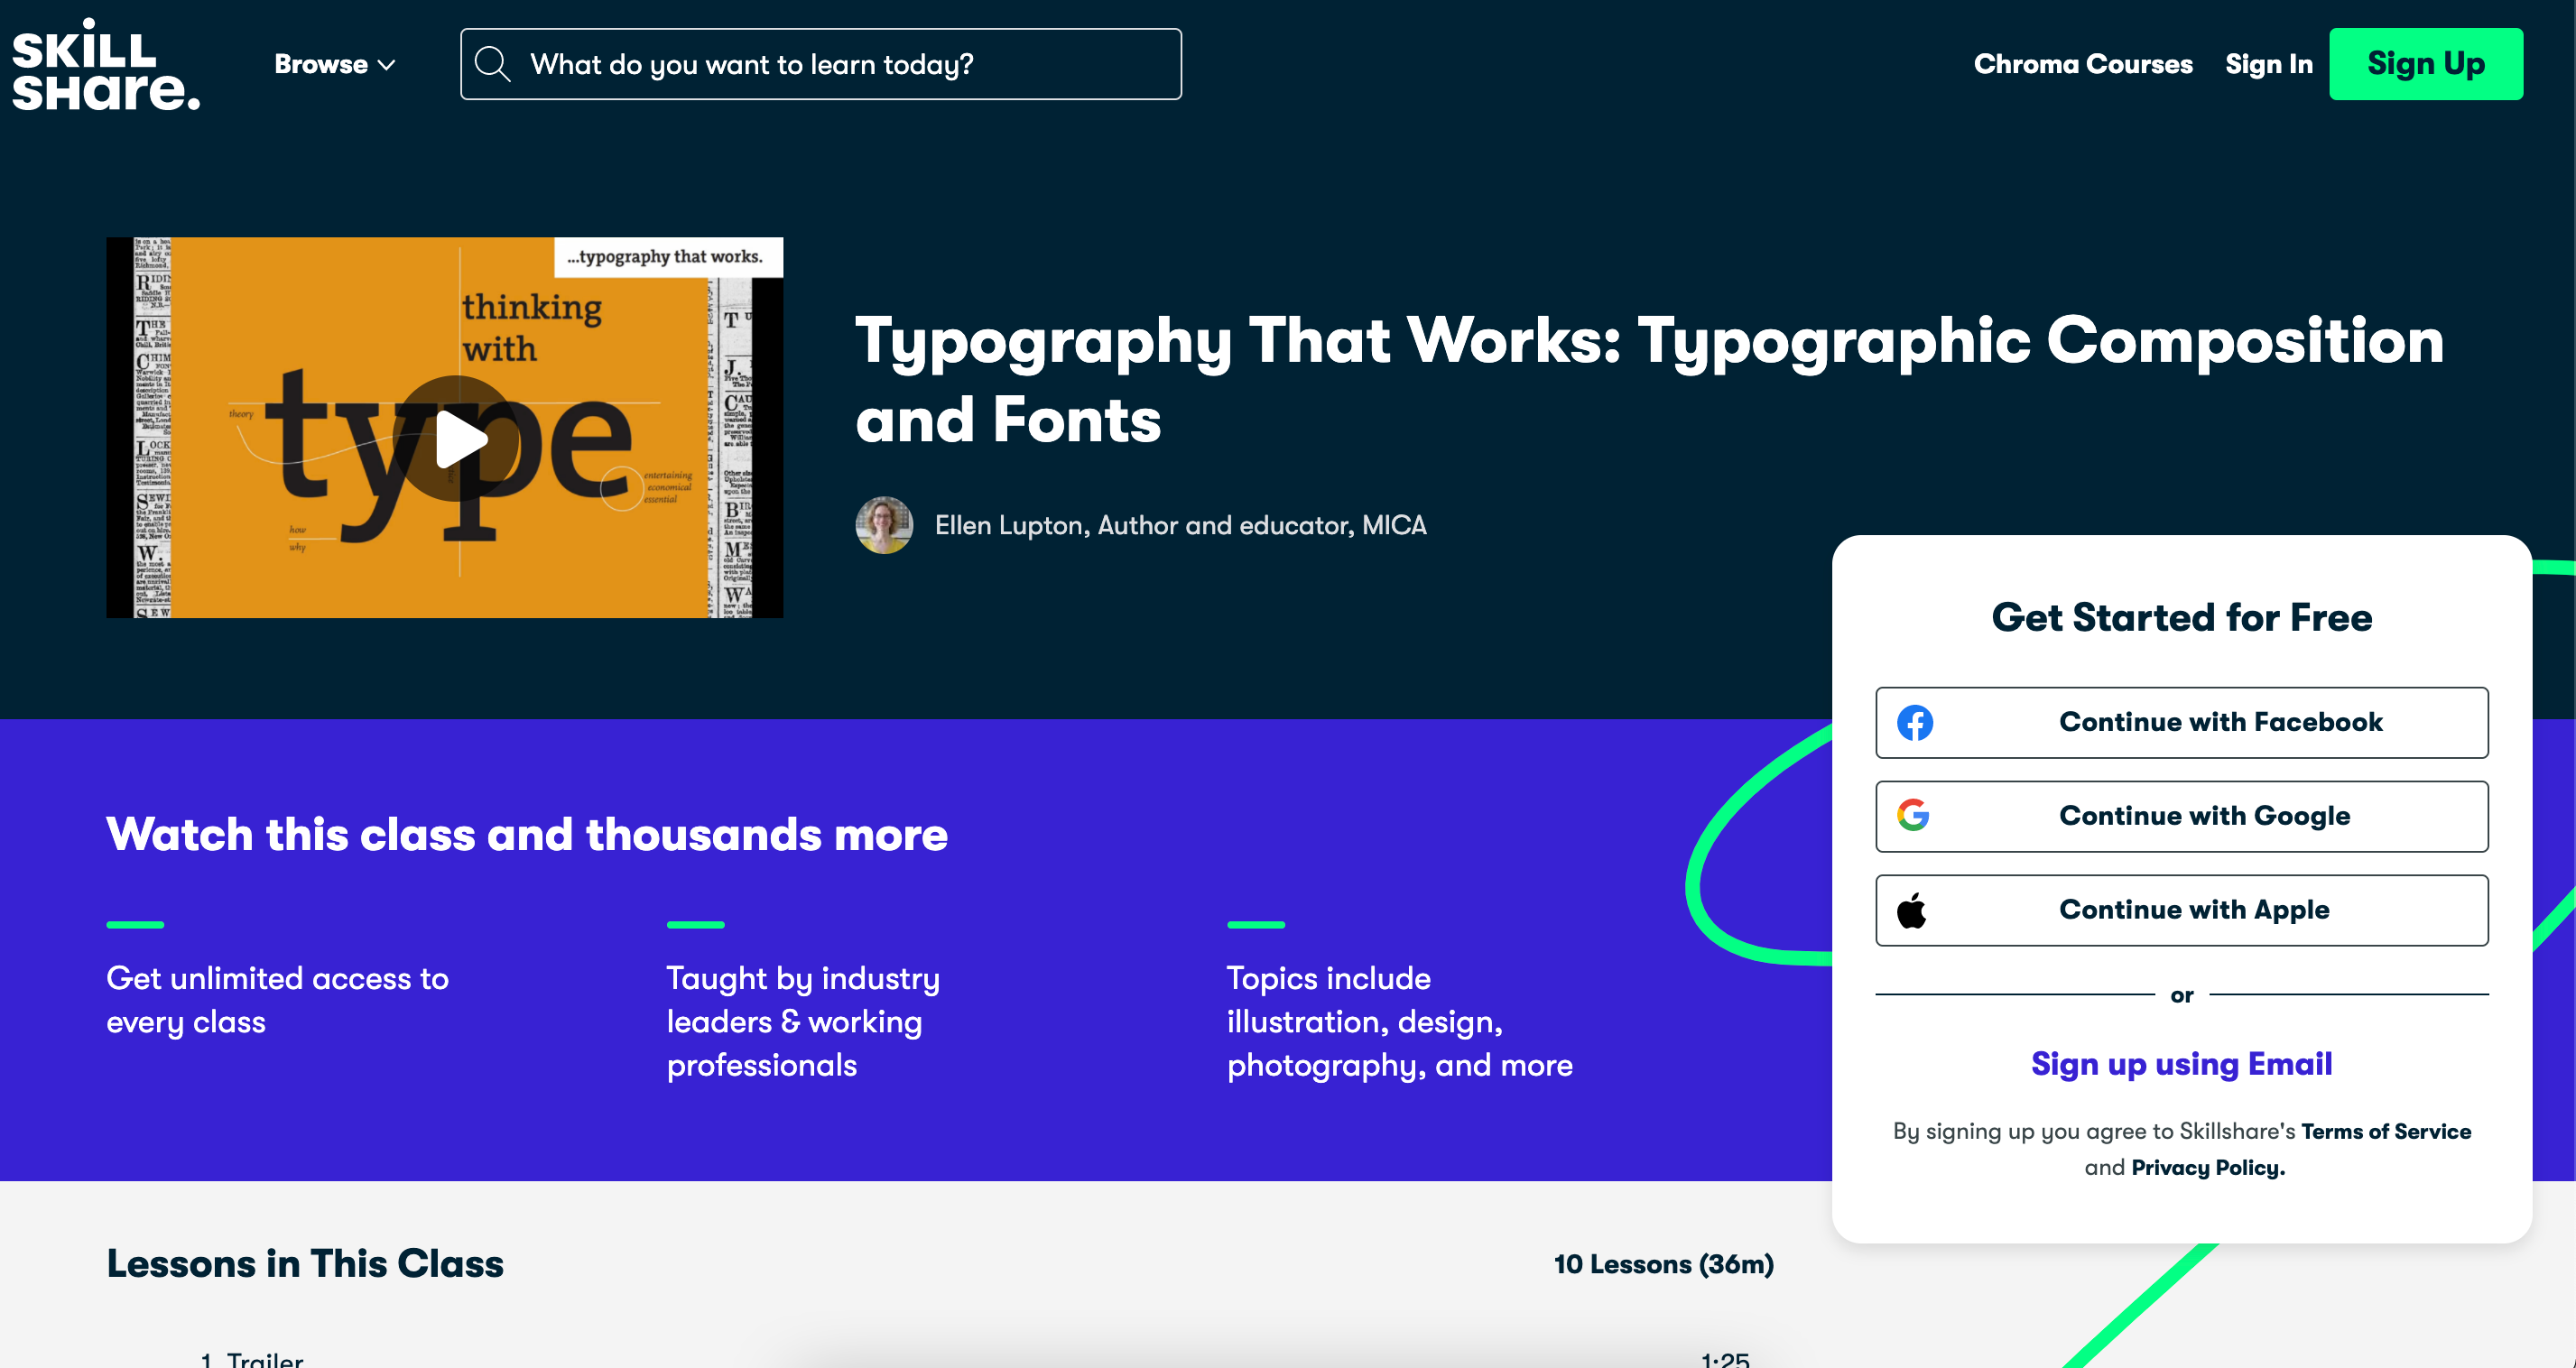Click the search magnifier icon
2576x1368 pixels.
(492, 64)
